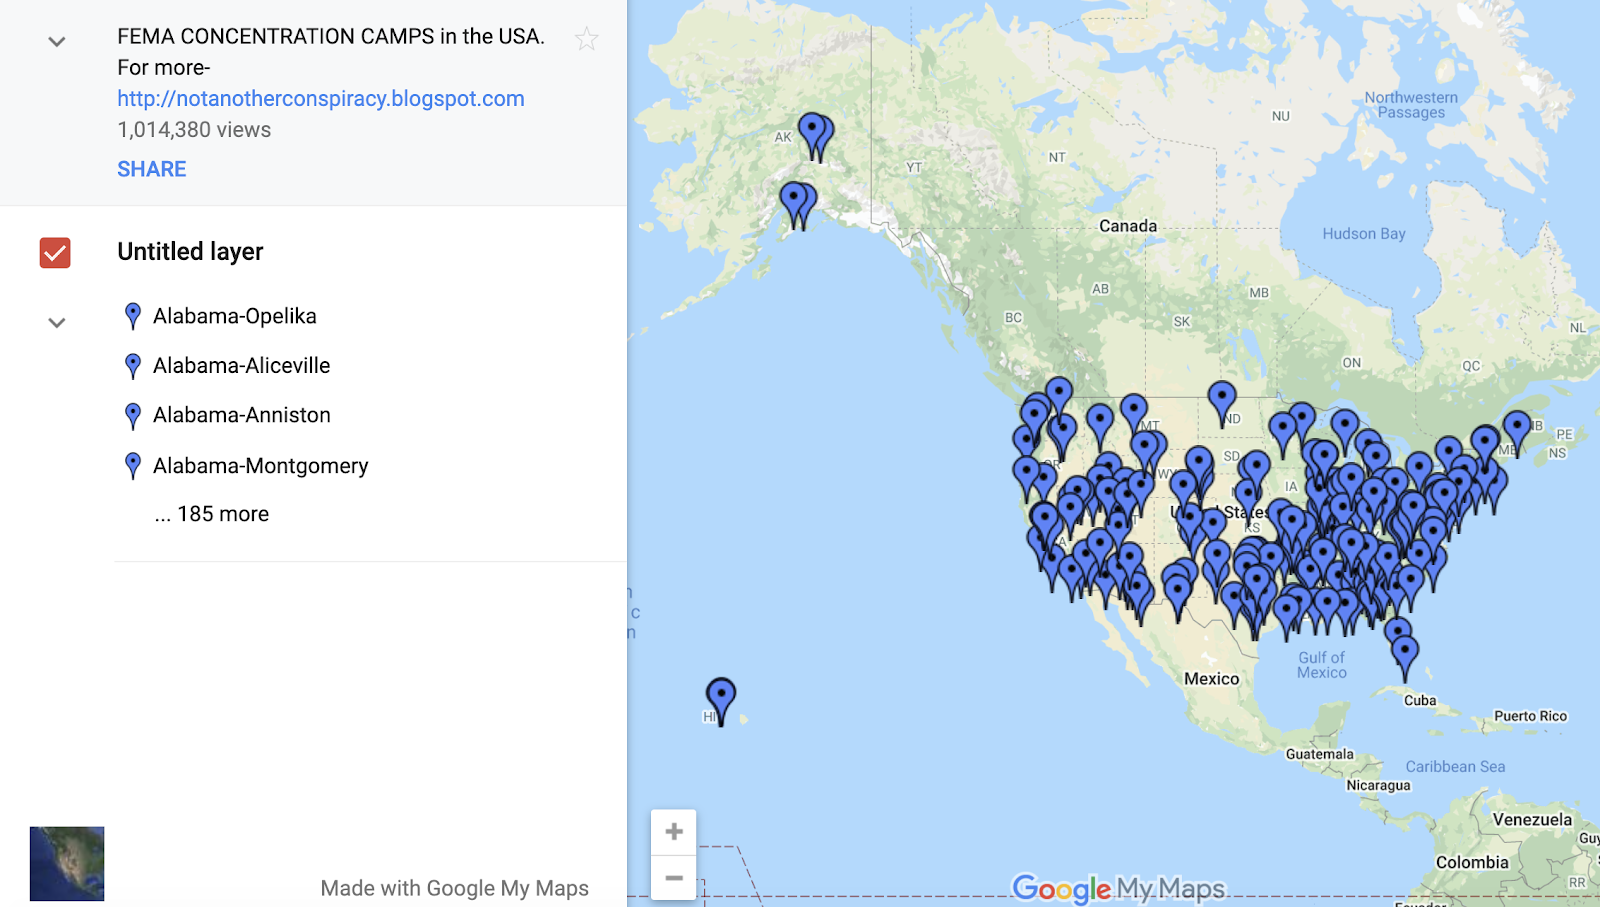Select Alabama-Montgomery in the list
1600x907 pixels.
pyautogui.click(x=261, y=466)
